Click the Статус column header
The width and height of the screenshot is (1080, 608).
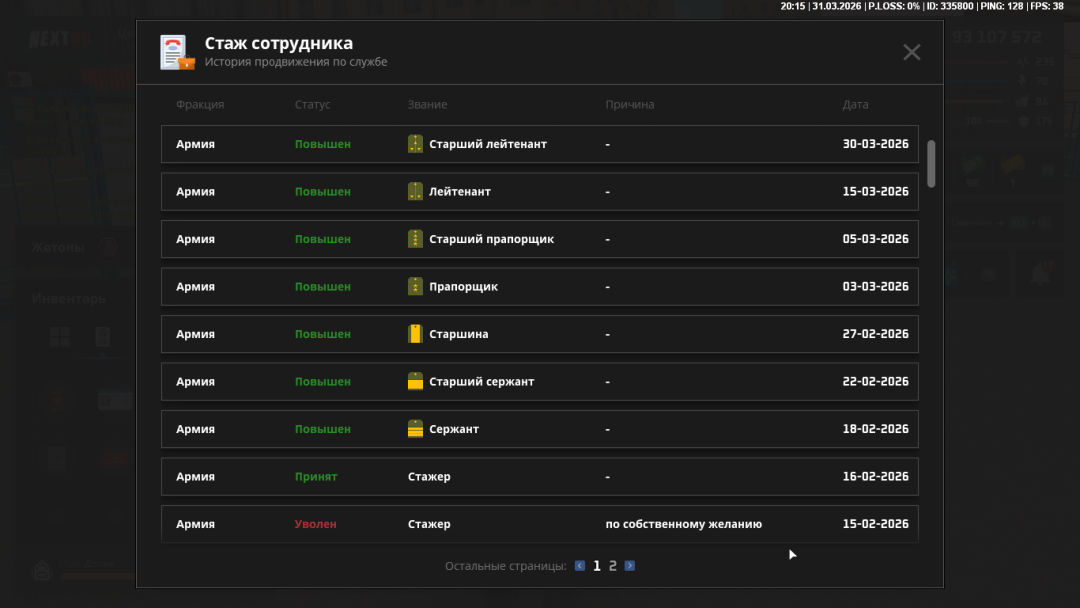point(312,105)
